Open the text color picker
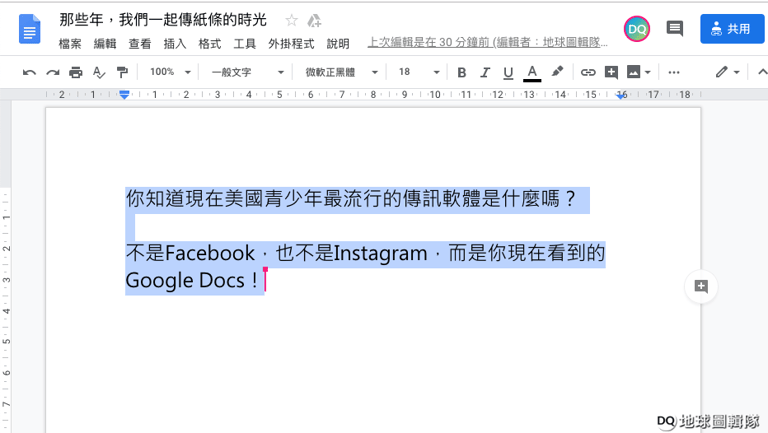This screenshot has width=768, height=433. 532,72
